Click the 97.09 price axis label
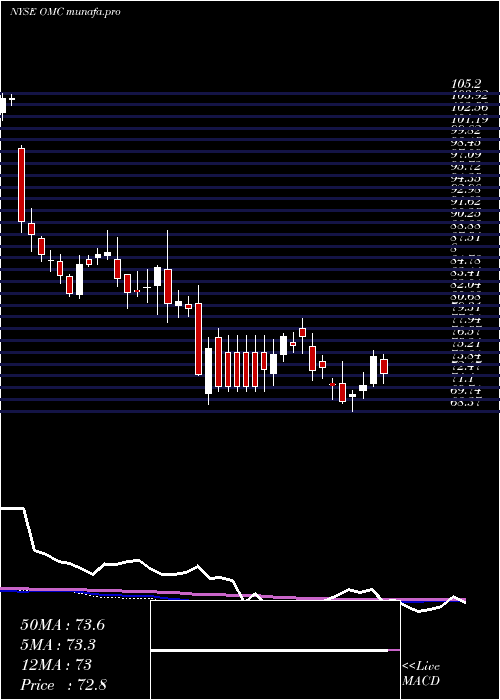The height and width of the screenshot is (700, 500). (x=468, y=154)
